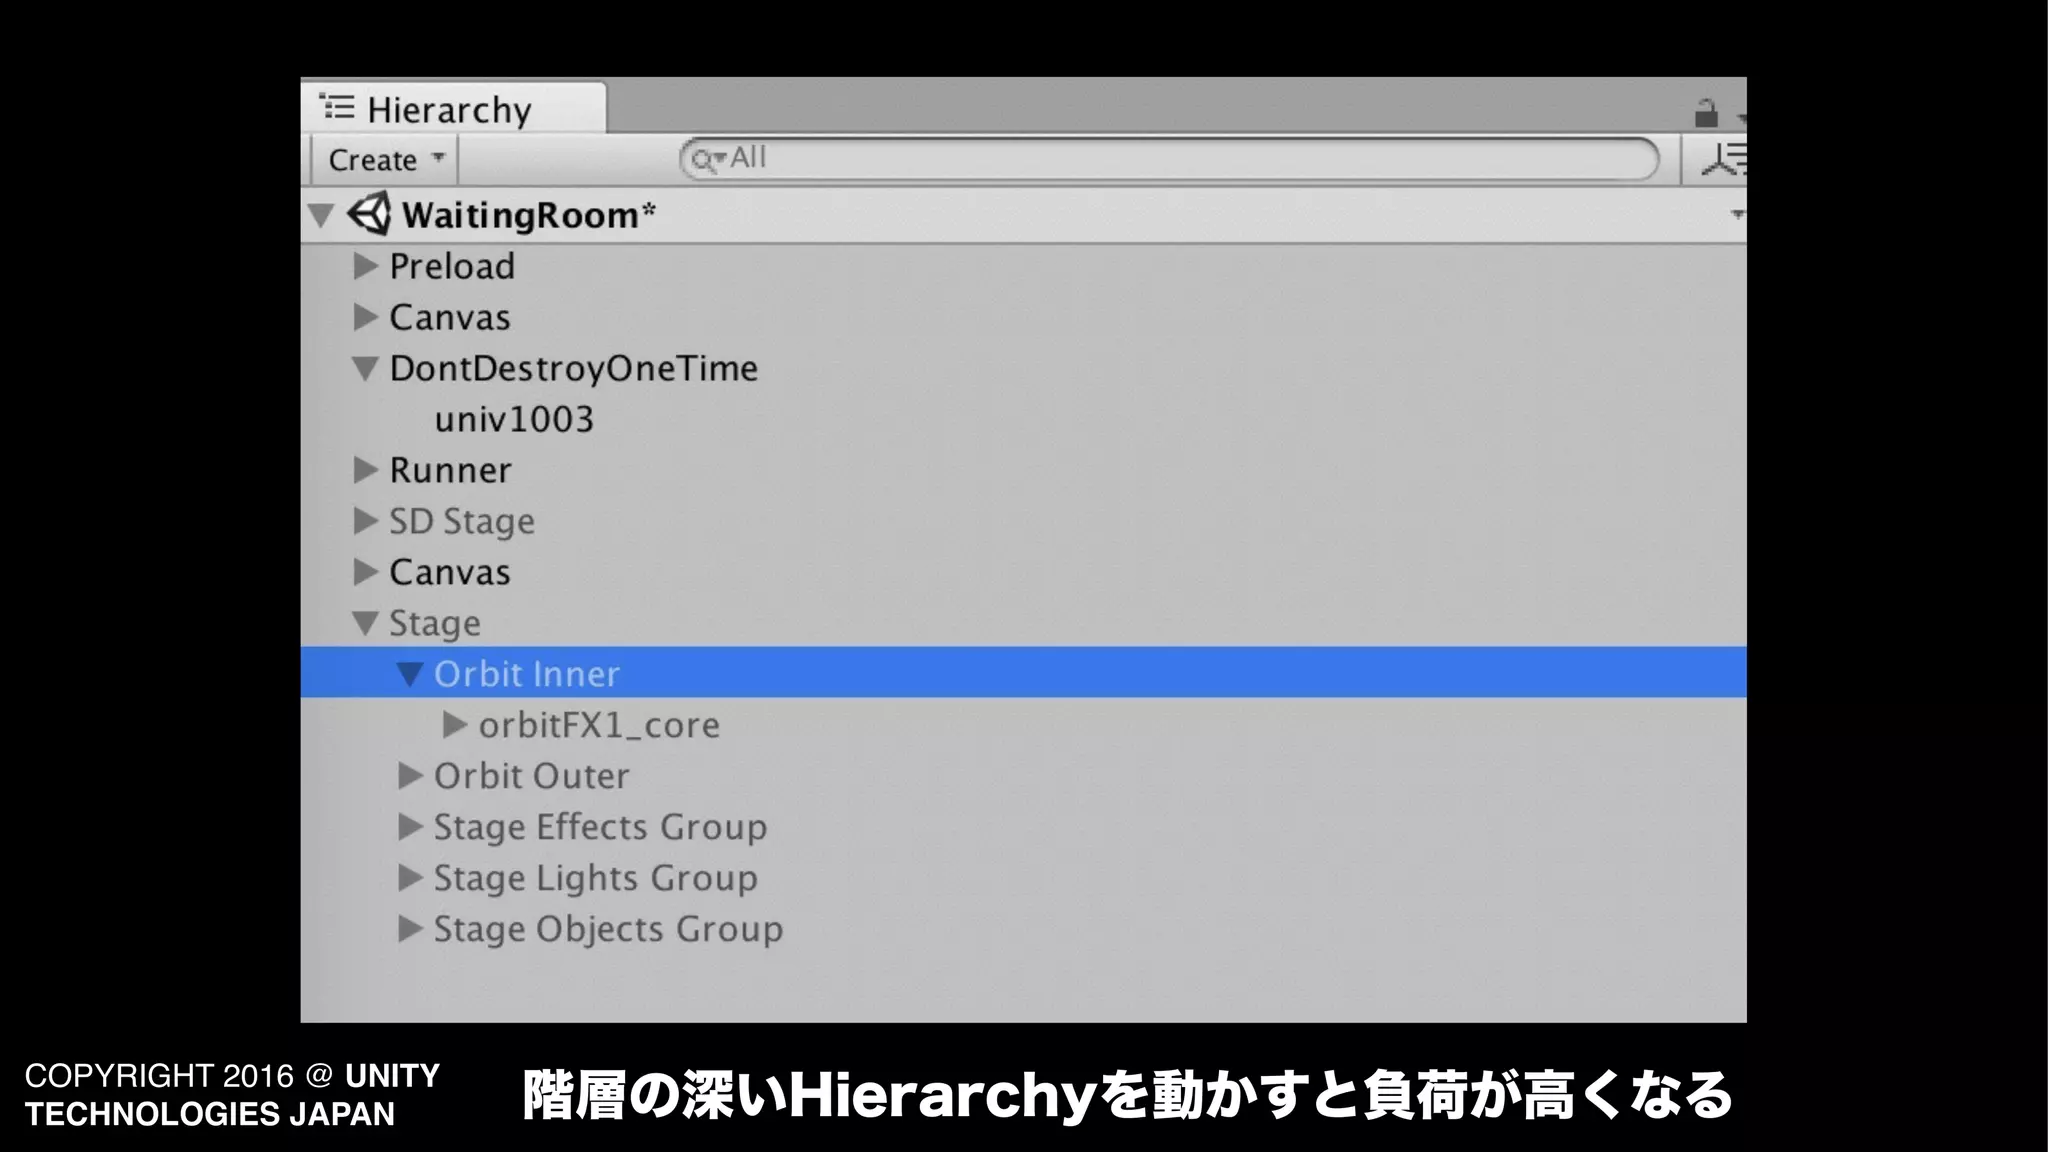Expand Stage Objects Group arrow
The image size is (2048, 1152).
(409, 929)
